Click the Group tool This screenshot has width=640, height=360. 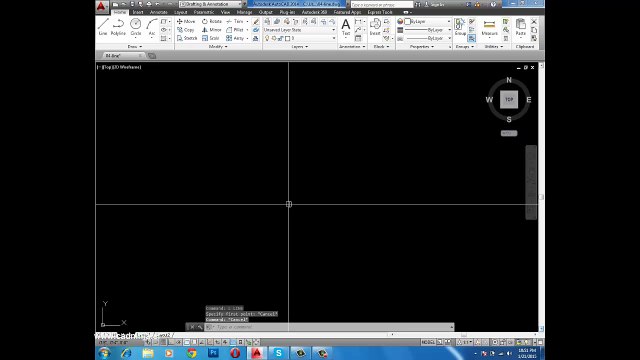(x=460, y=27)
